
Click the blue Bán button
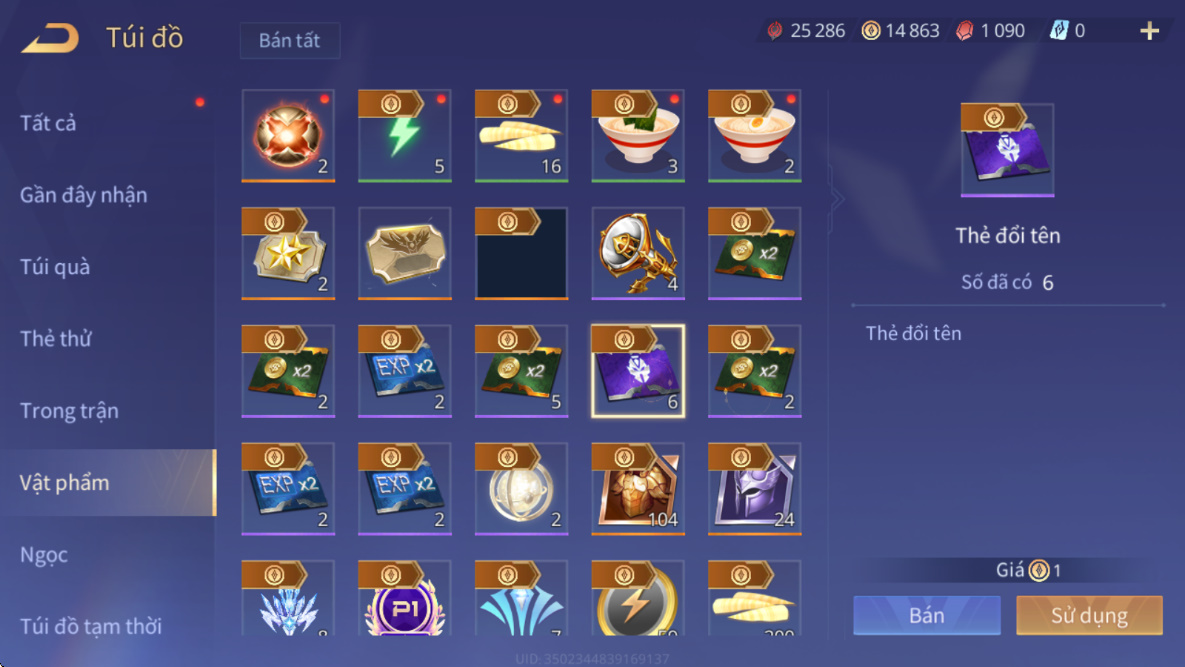click(927, 615)
